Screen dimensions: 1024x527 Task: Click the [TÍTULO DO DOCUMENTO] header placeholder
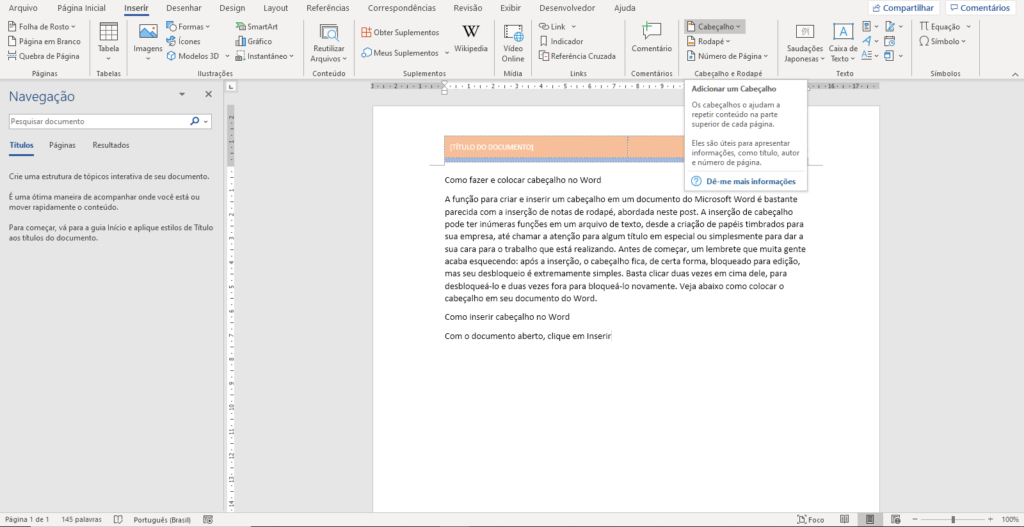[492, 147]
